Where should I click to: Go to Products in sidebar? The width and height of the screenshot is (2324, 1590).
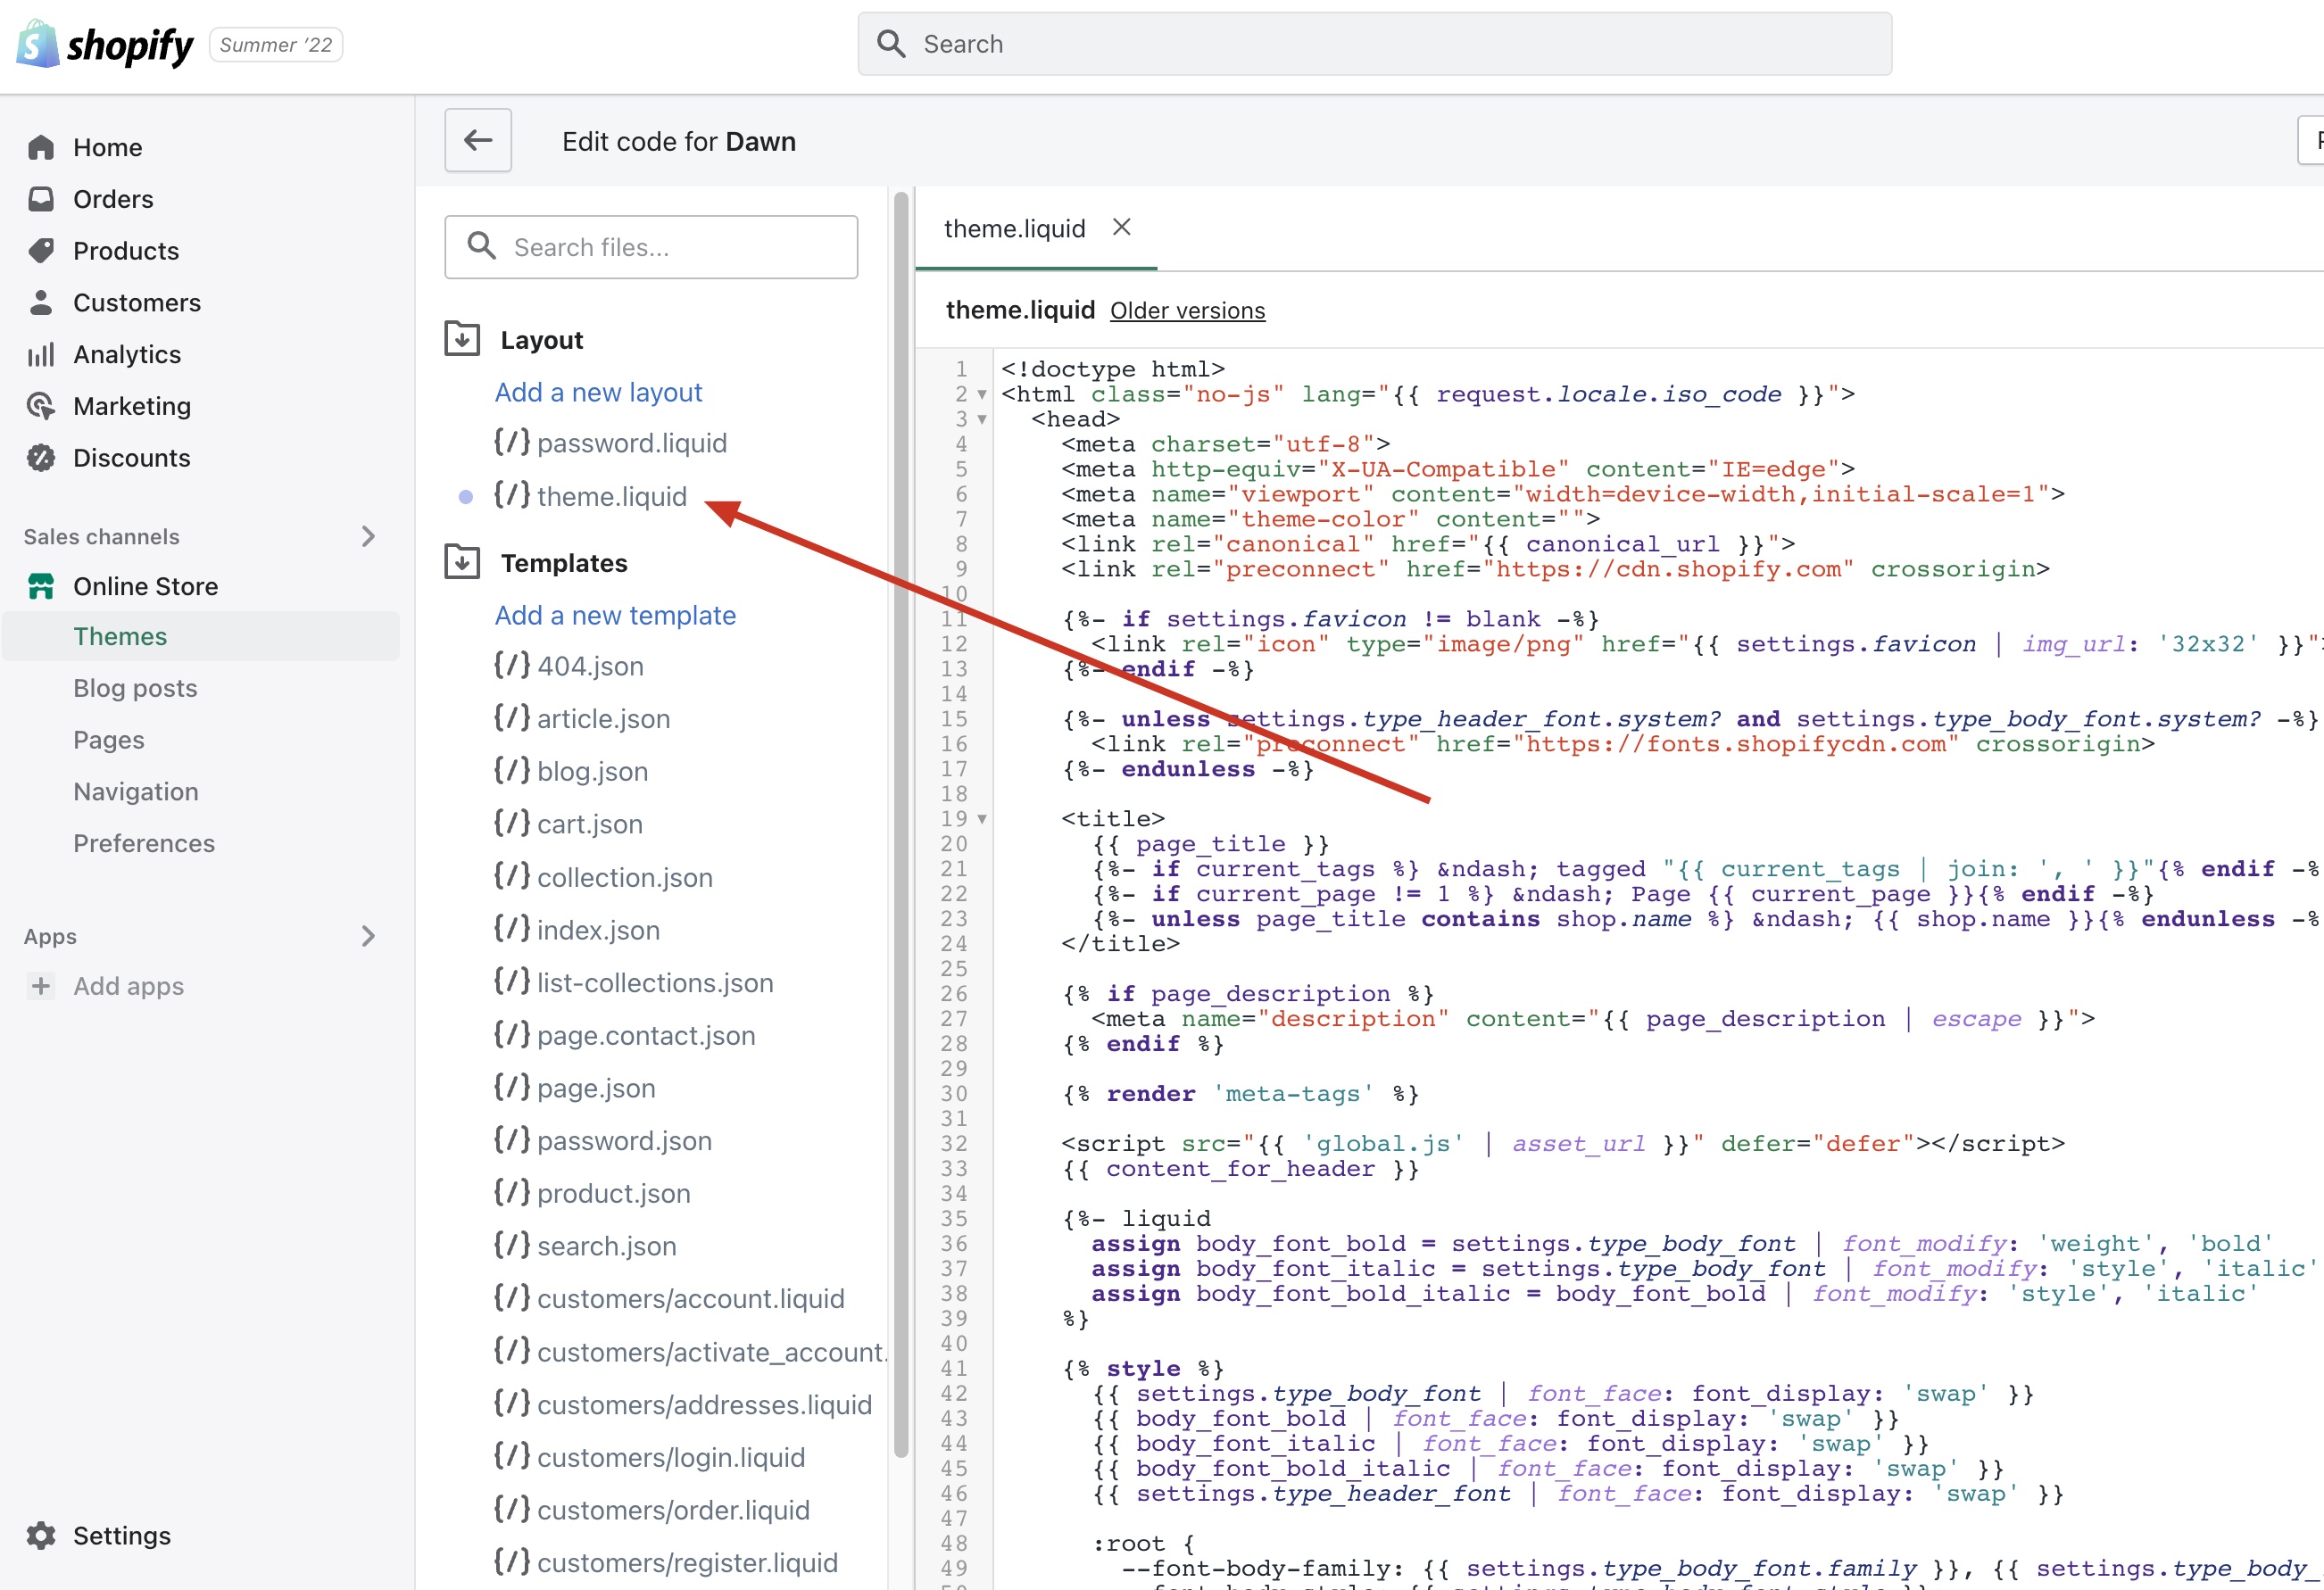point(125,251)
